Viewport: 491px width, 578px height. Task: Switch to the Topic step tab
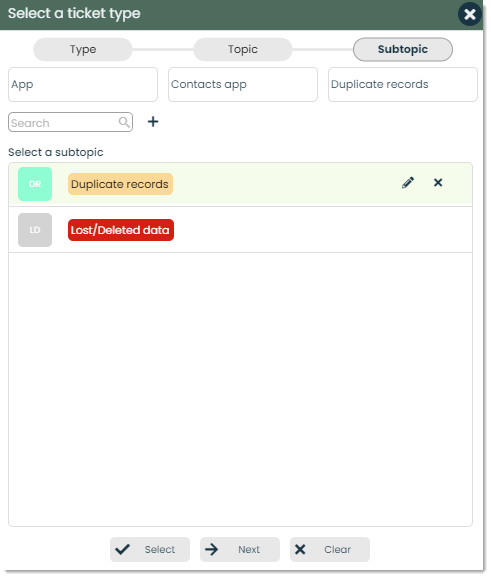[243, 49]
